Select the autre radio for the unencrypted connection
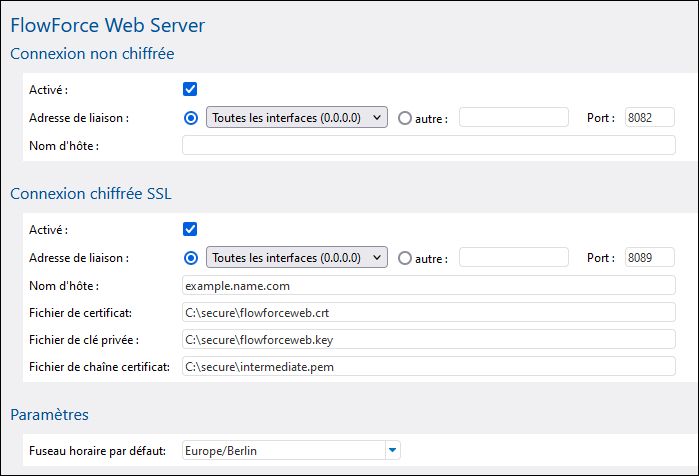 click(405, 118)
